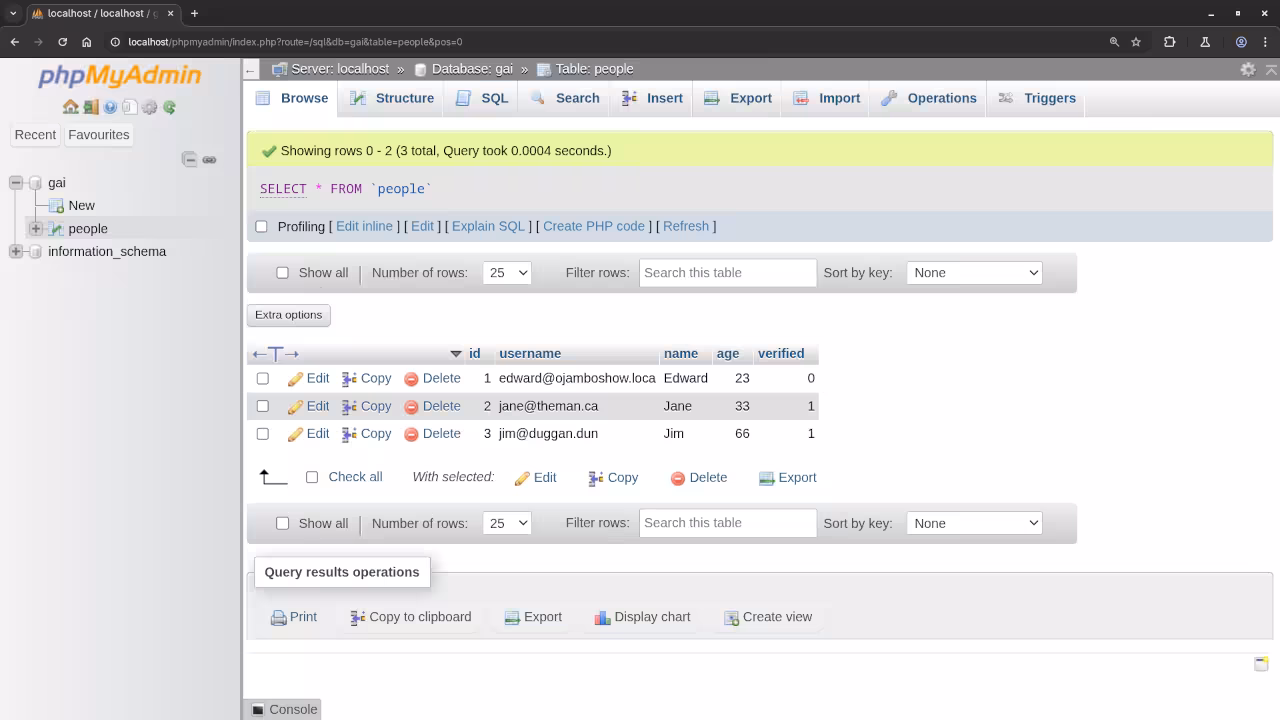The image size is (1280, 720).
Task: Click the Display chart icon
Action: 602,618
